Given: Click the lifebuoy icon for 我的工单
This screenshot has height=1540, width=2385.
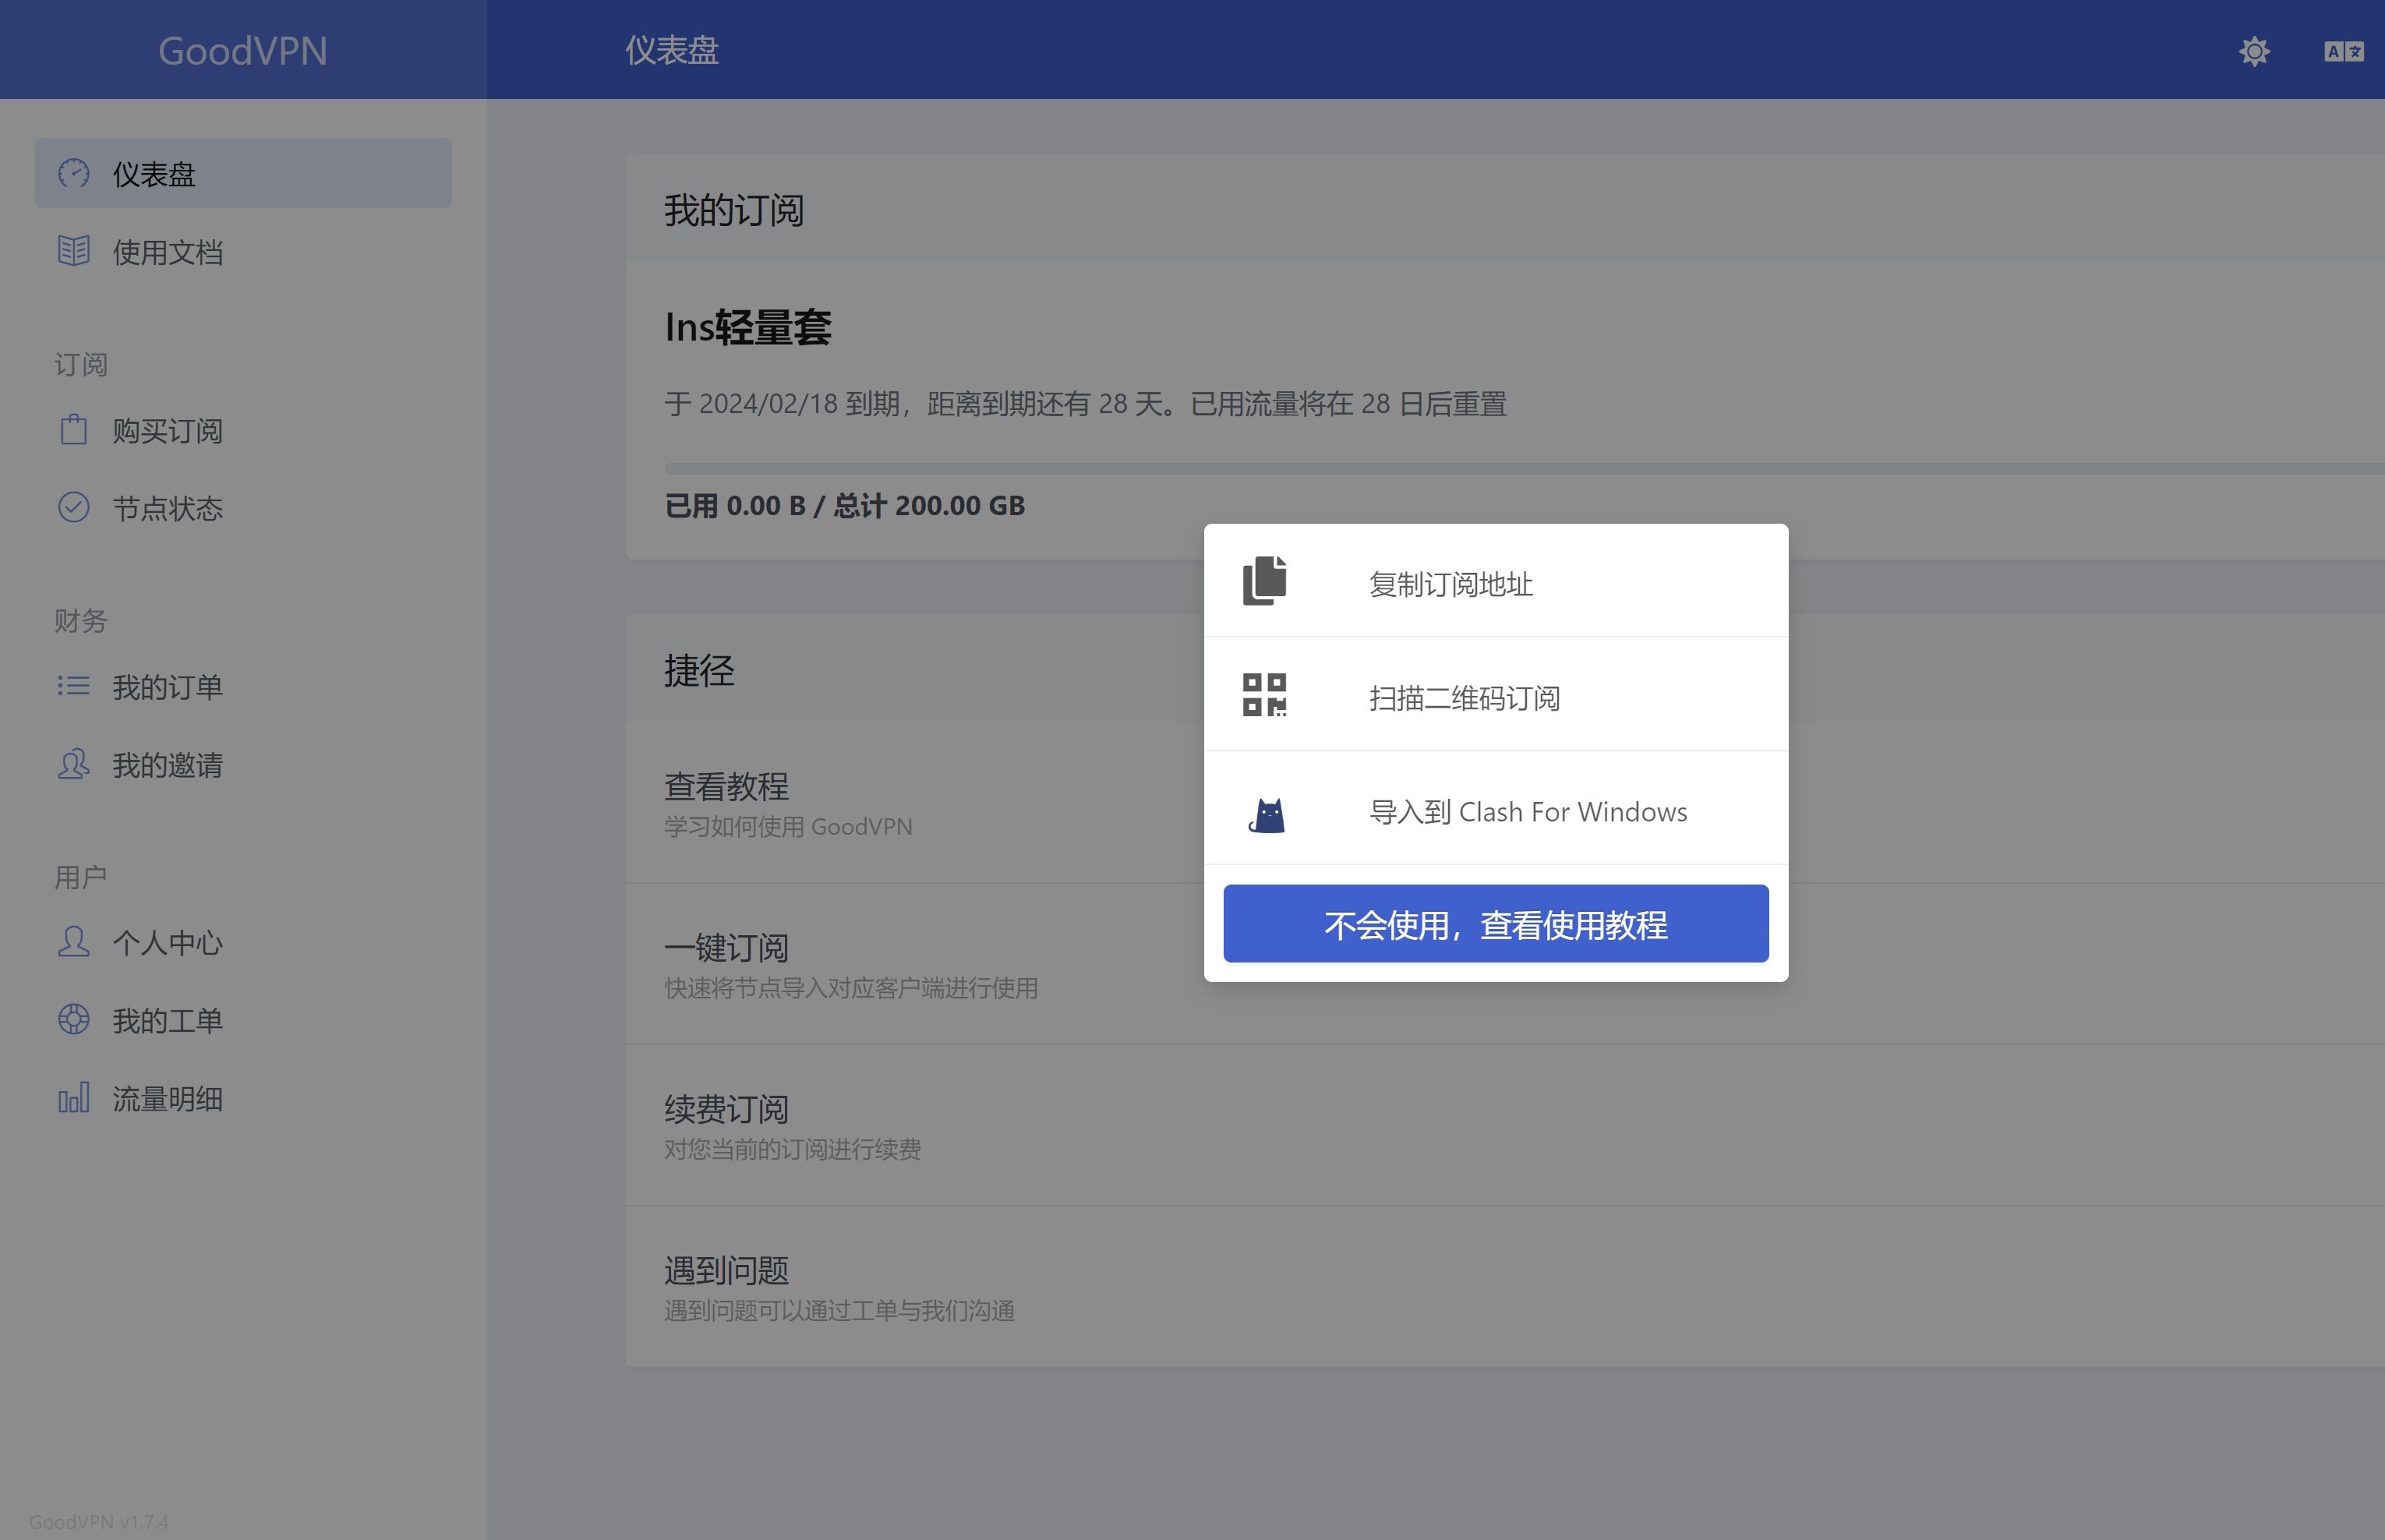Looking at the screenshot, I should [73, 1019].
